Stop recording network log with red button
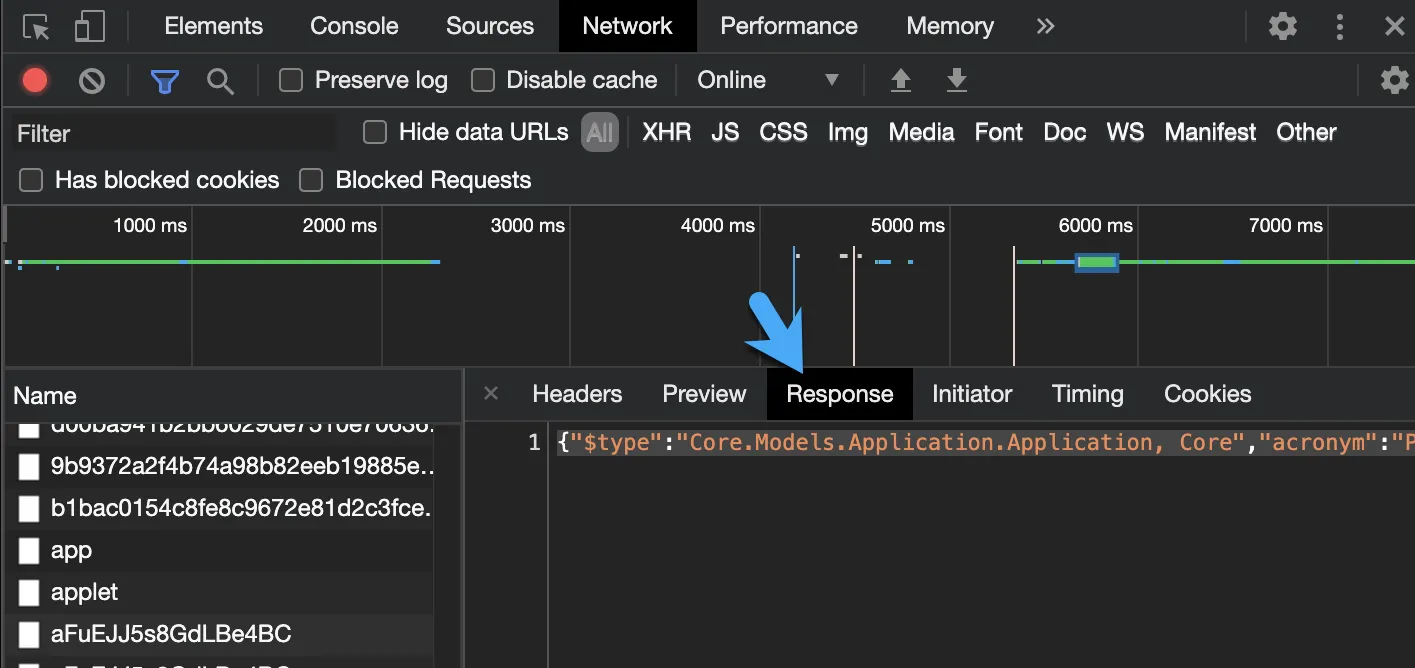This screenshot has width=1415, height=668. (35, 80)
